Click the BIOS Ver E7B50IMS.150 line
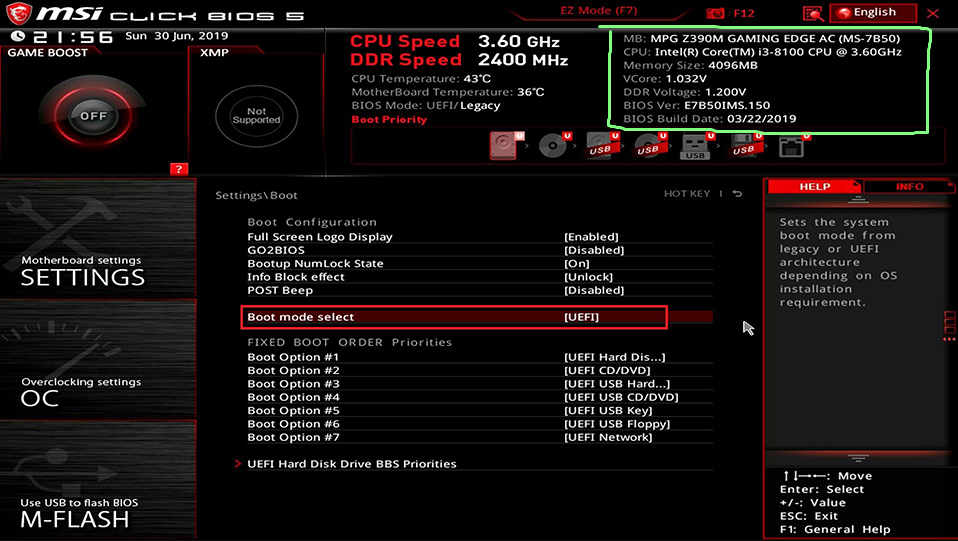 click(x=697, y=106)
